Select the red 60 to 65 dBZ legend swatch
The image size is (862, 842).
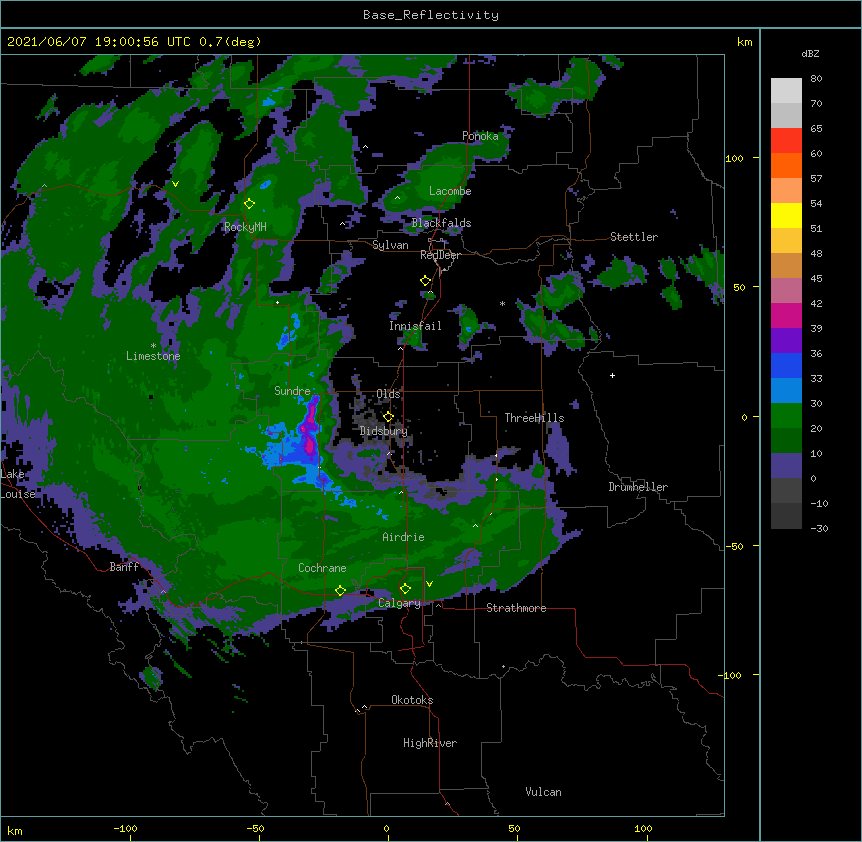click(x=786, y=141)
